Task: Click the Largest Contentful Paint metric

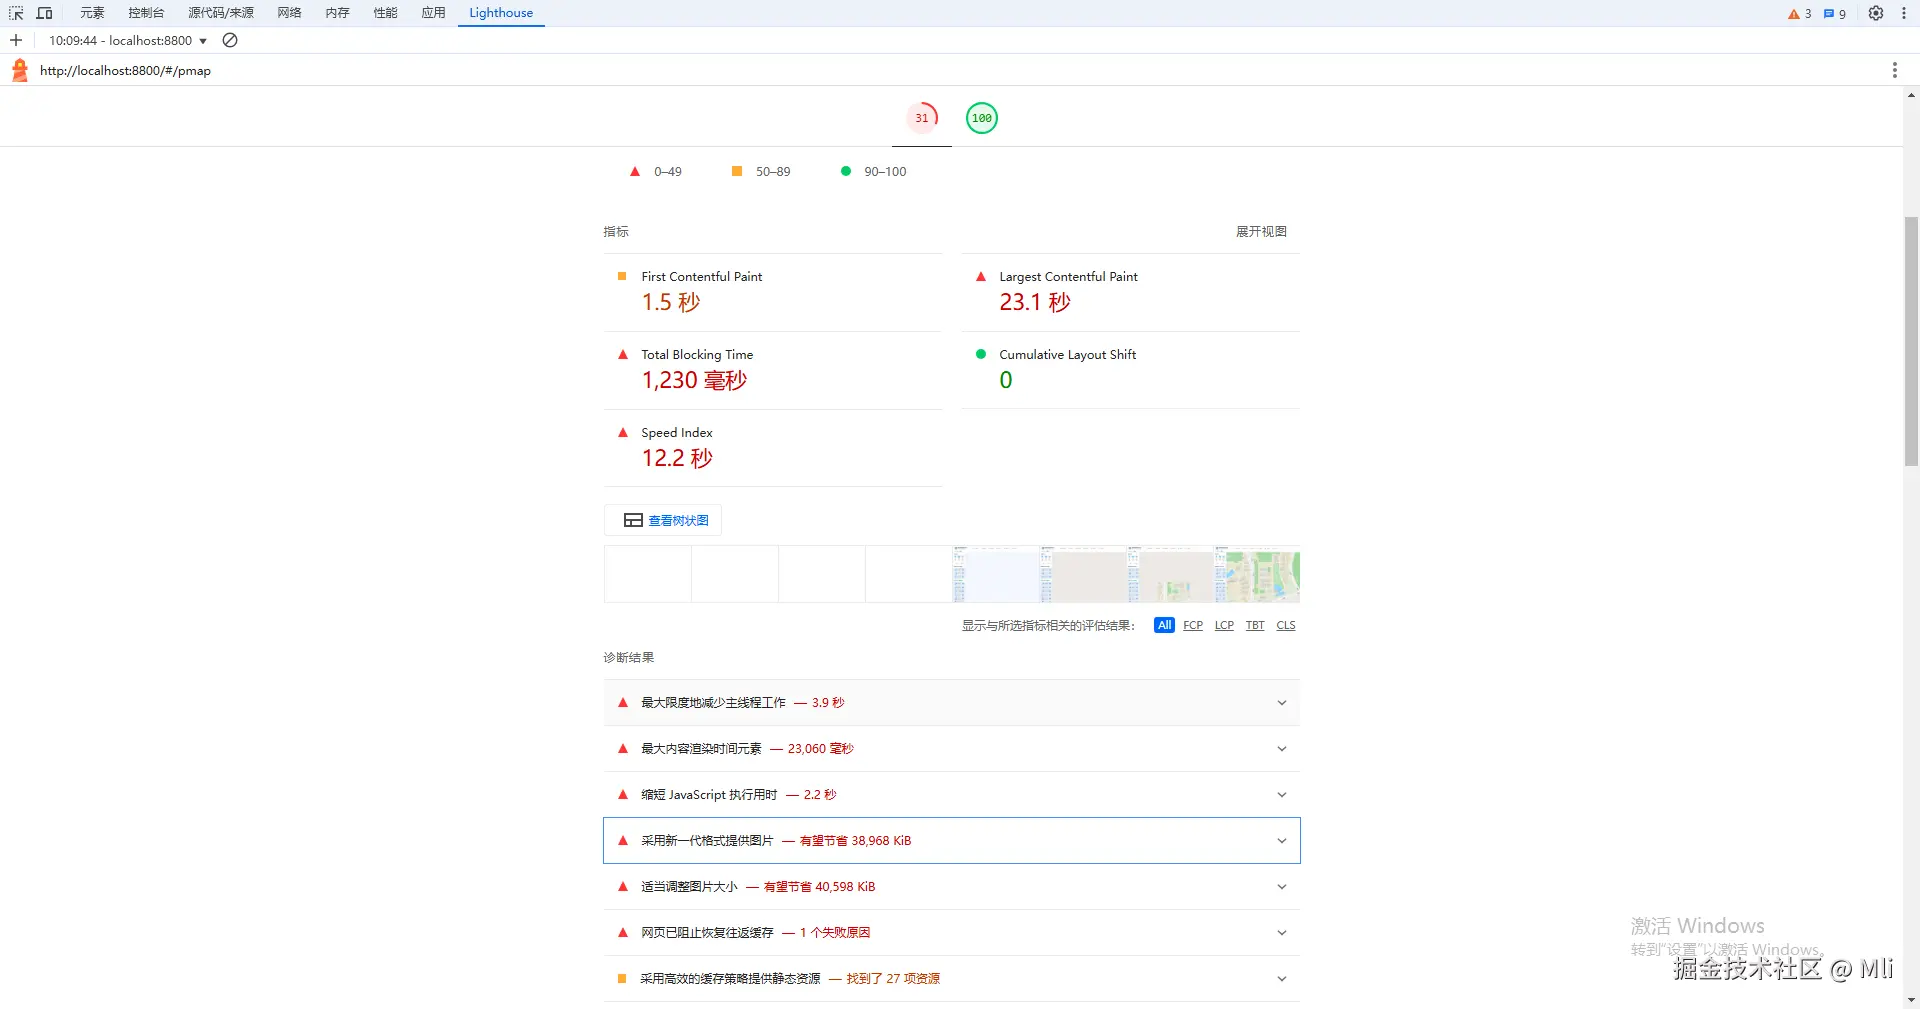Action: [x=1131, y=292]
